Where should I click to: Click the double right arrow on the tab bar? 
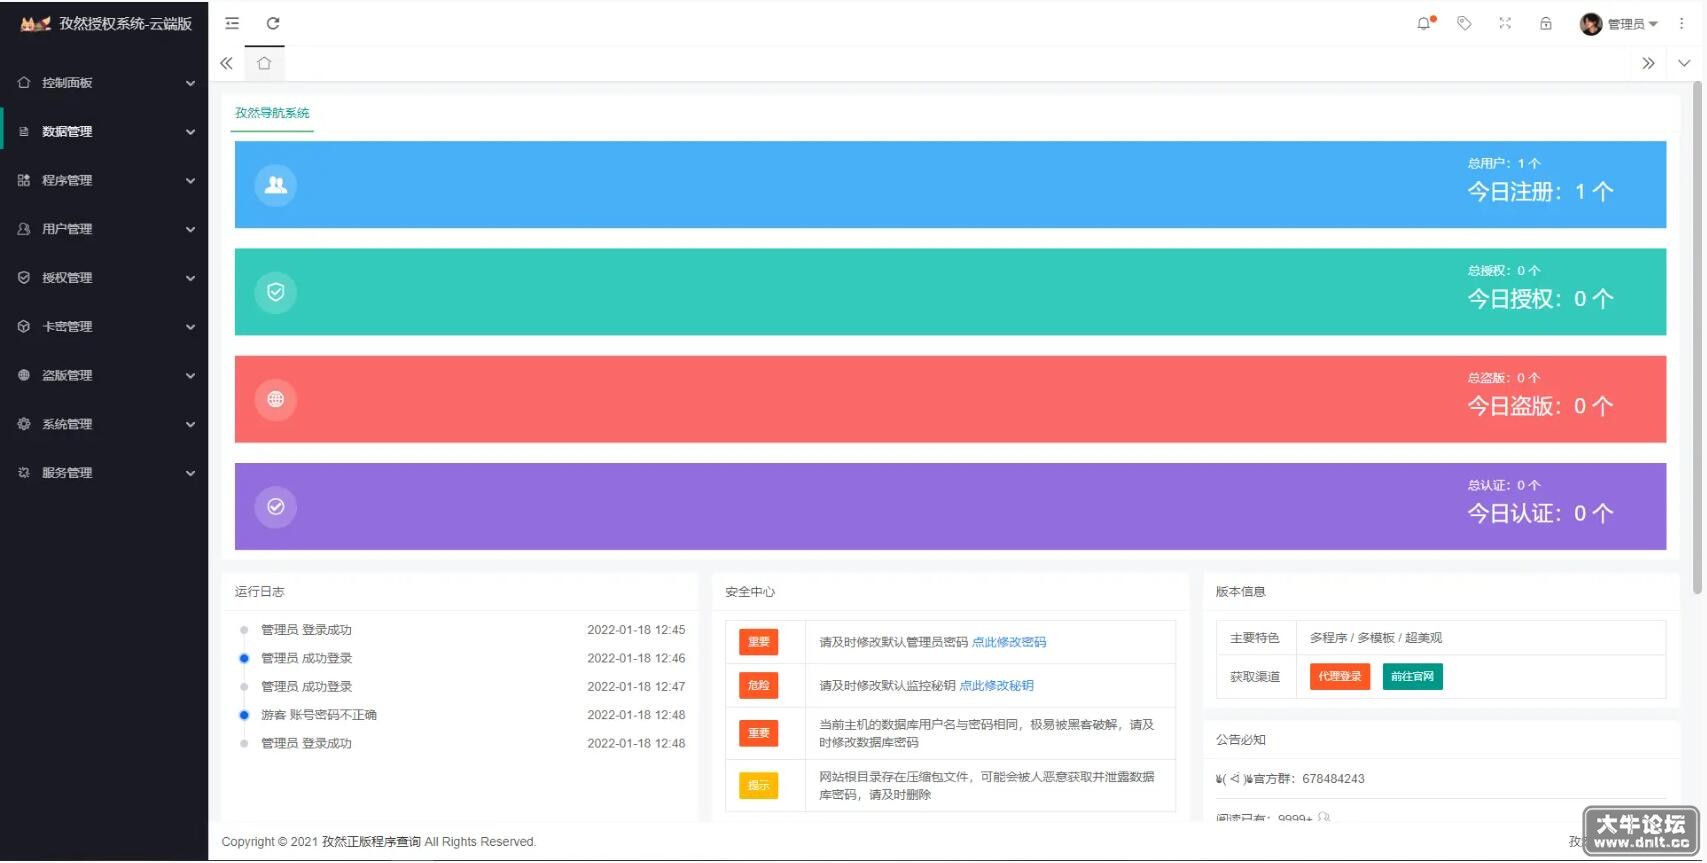[1648, 63]
